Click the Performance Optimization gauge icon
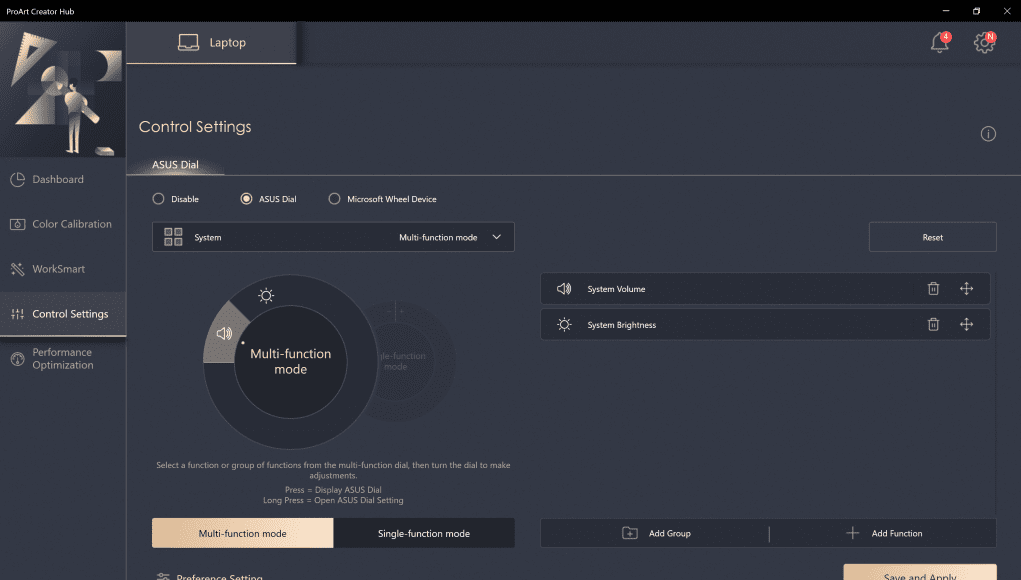The height and width of the screenshot is (580, 1021). click(x=18, y=359)
